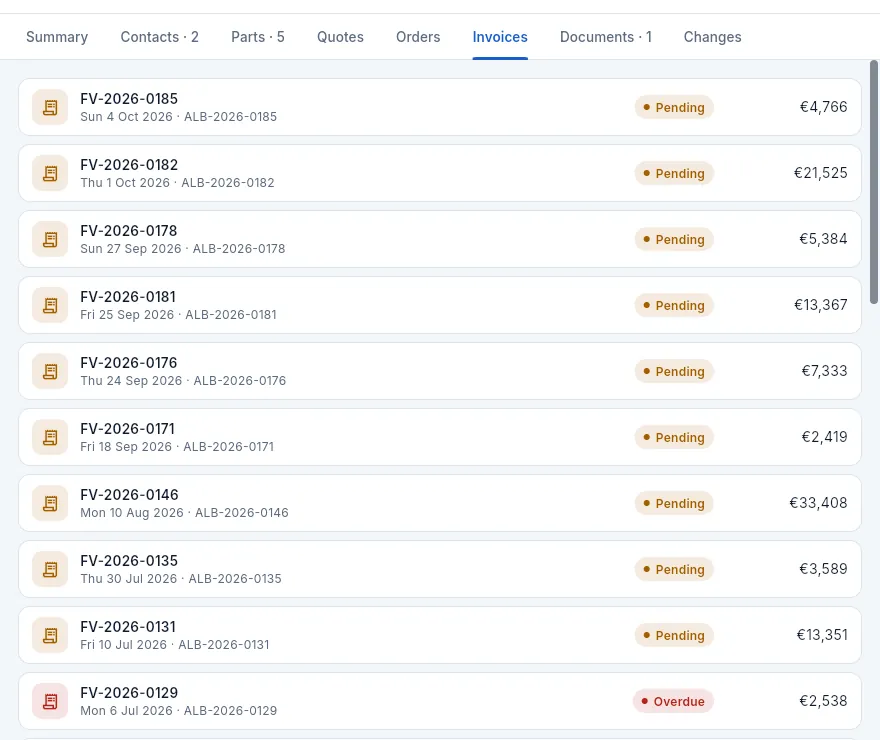The width and height of the screenshot is (880, 740).
Task: Open invoice FV-2026-0185
Action: [x=440, y=107]
